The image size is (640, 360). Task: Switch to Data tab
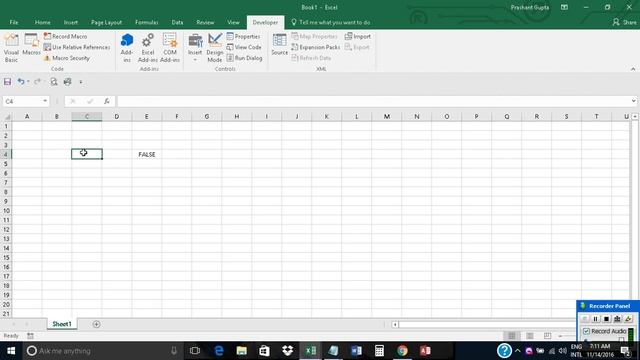[x=177, y=22]
